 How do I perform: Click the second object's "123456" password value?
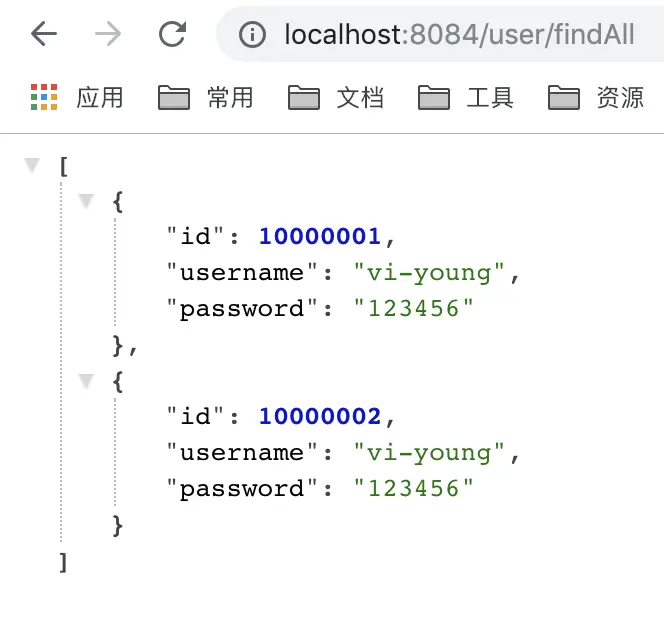[413, 489]
